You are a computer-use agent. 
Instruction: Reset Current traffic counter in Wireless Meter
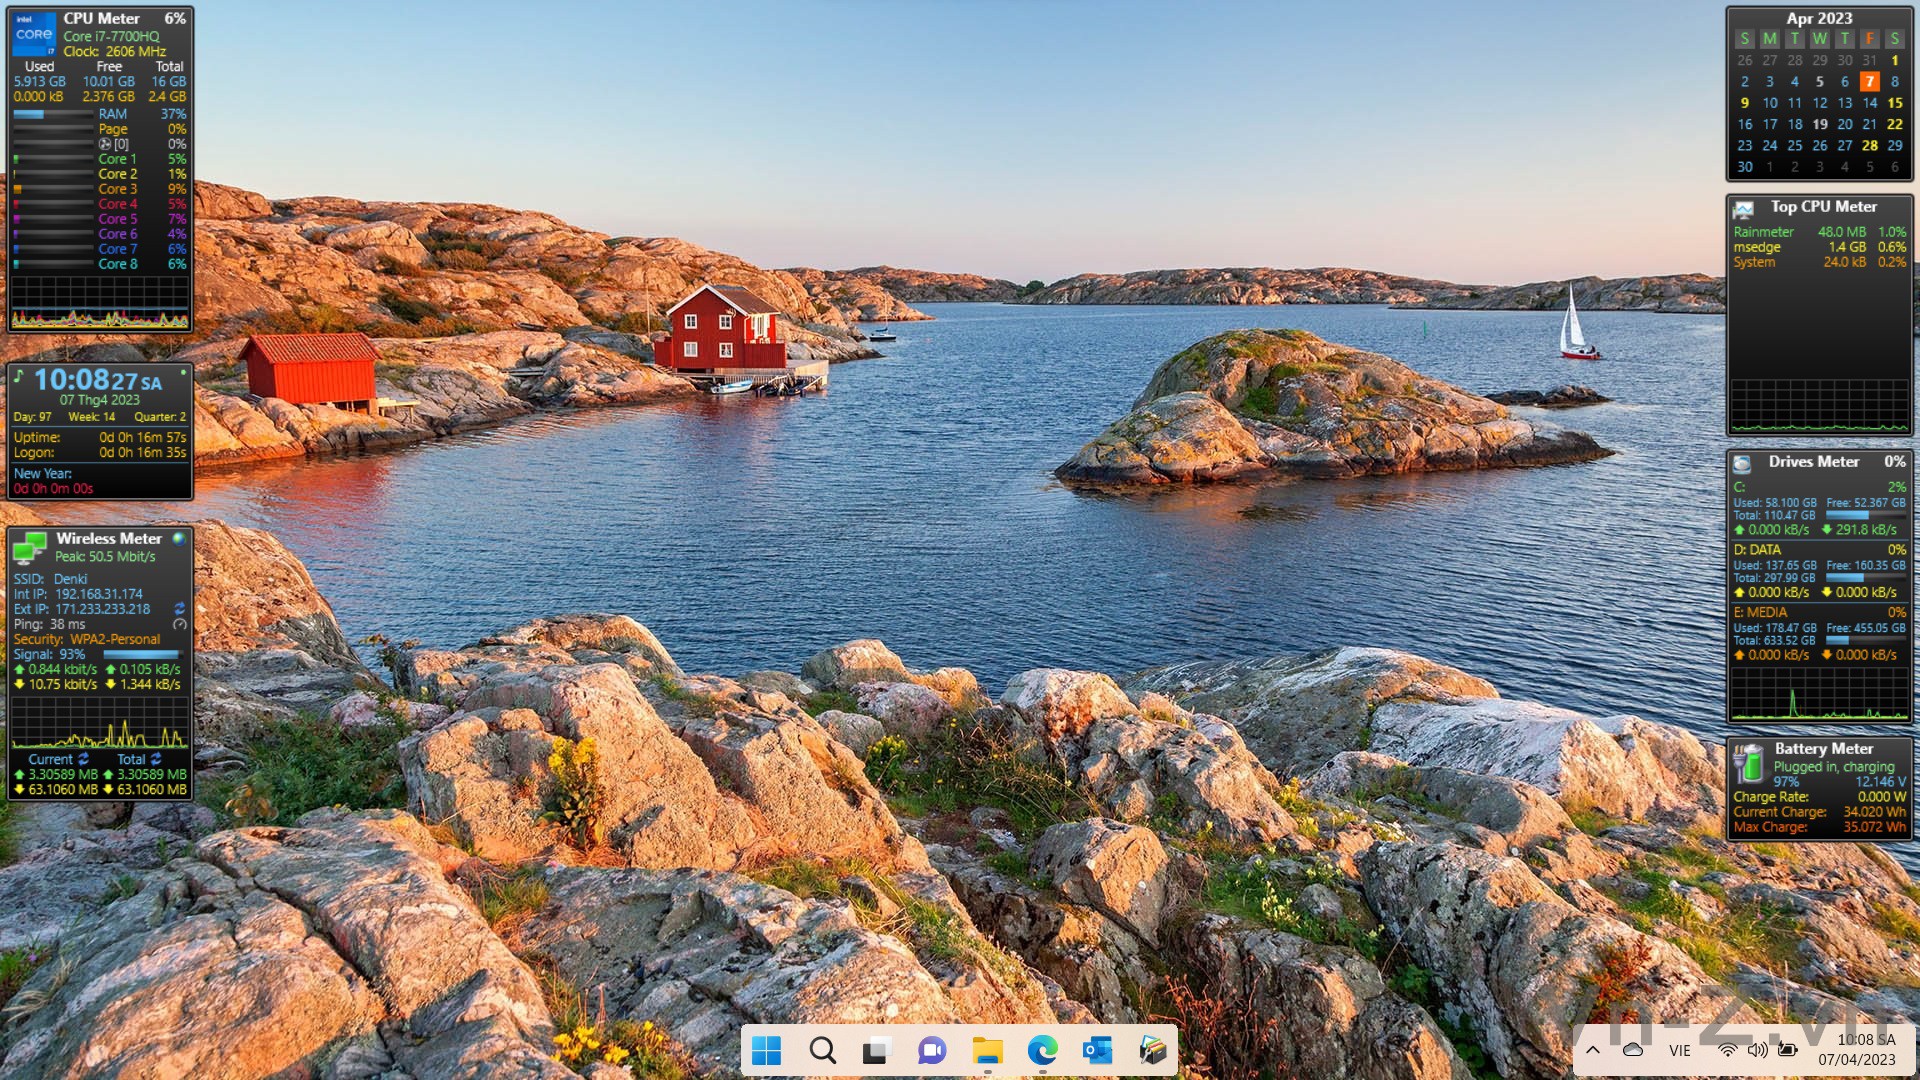[x=84, y=759]
